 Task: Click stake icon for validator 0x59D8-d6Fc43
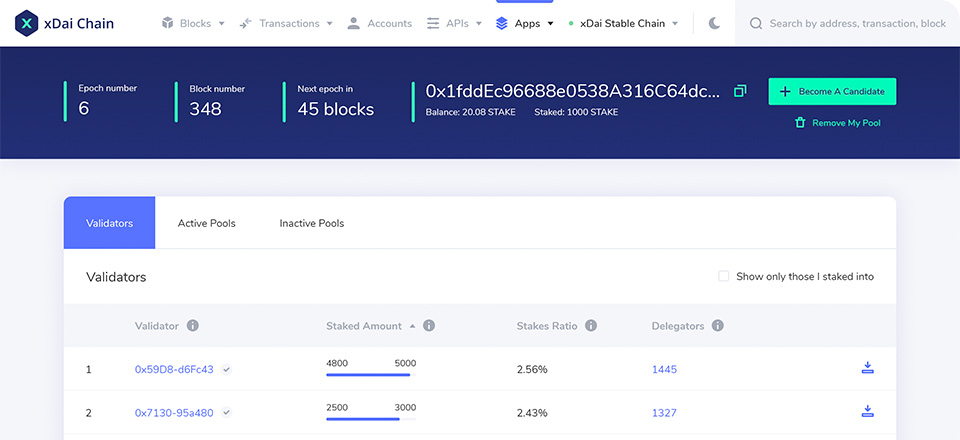coord(867,368)
